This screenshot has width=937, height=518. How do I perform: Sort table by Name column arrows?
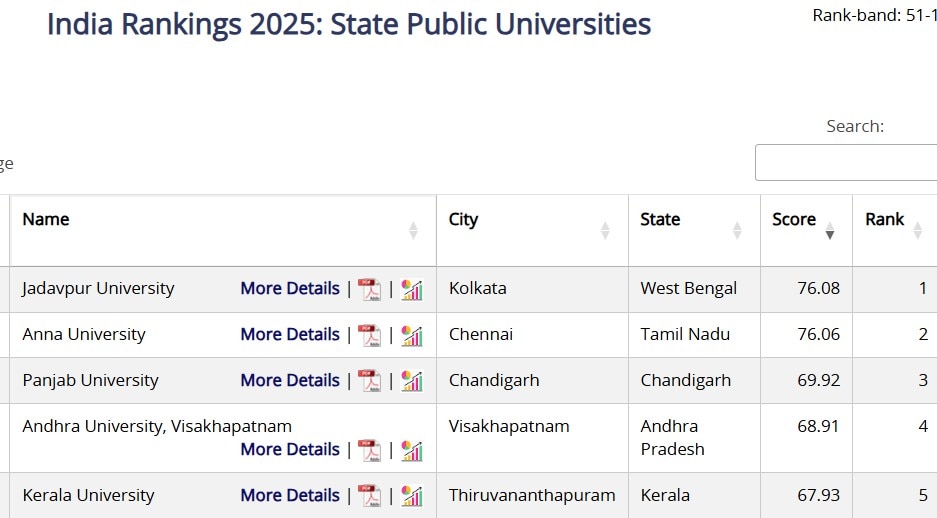click(x=413, y=231)
